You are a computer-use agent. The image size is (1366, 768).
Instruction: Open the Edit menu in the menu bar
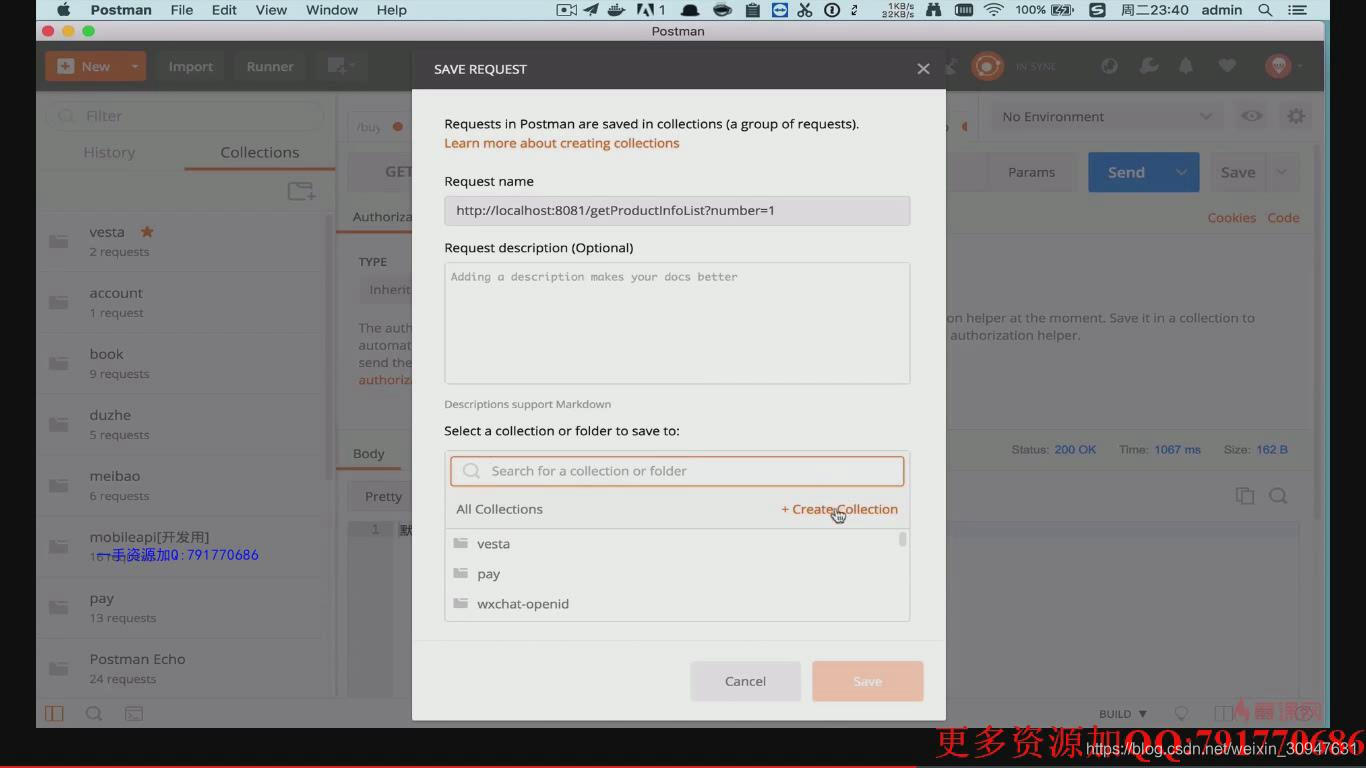(x=224, y=10)
